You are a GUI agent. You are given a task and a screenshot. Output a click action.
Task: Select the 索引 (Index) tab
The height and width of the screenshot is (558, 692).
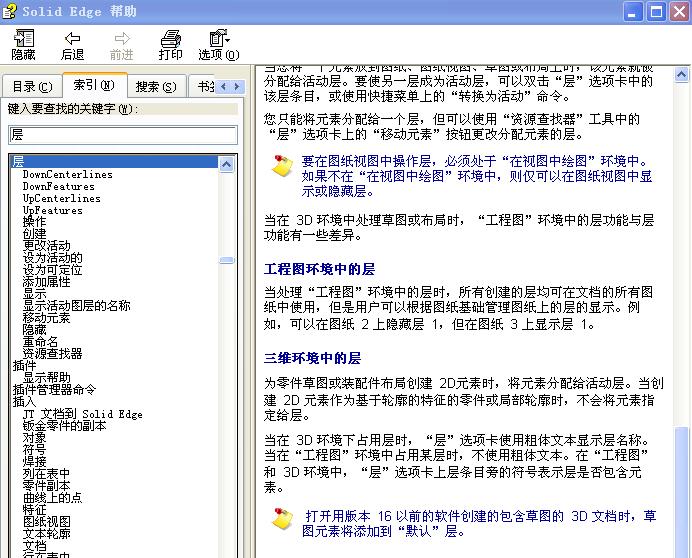pos(94,85)
